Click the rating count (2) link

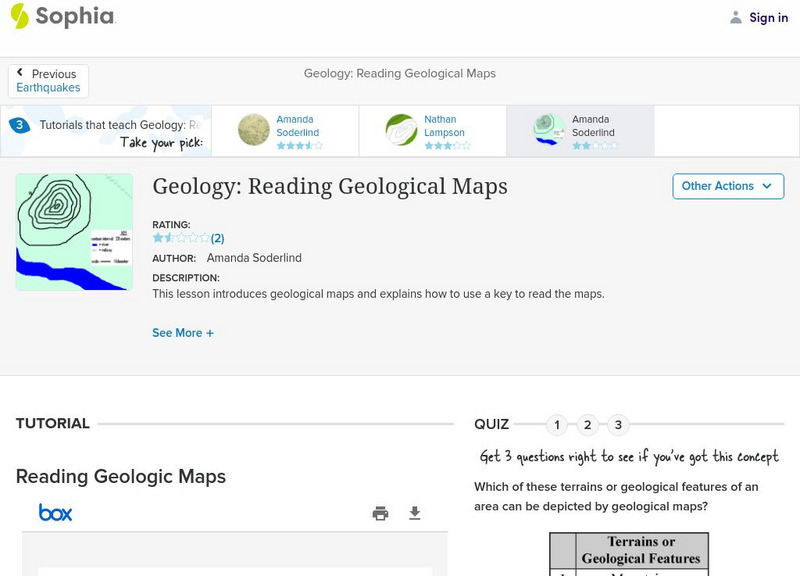pyautogui.click(x=217, y=238)
